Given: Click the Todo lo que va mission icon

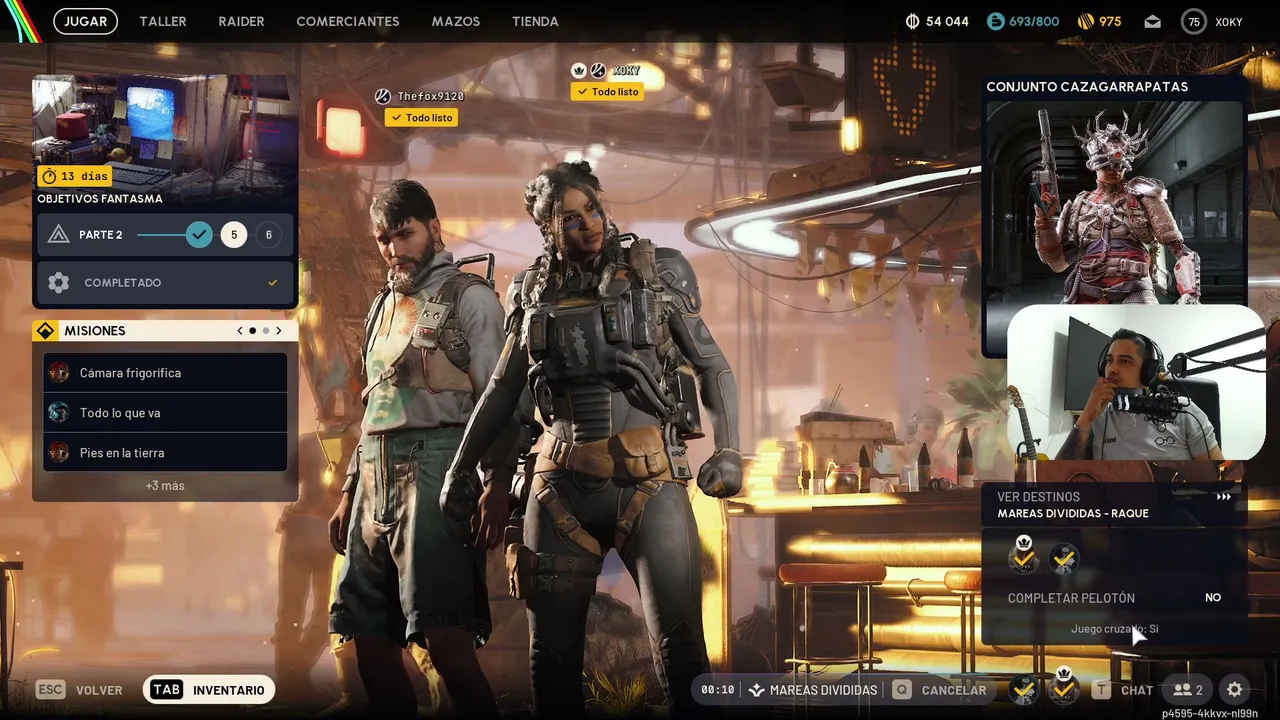Looking at the screenshot, I should (x=59, y=413).
